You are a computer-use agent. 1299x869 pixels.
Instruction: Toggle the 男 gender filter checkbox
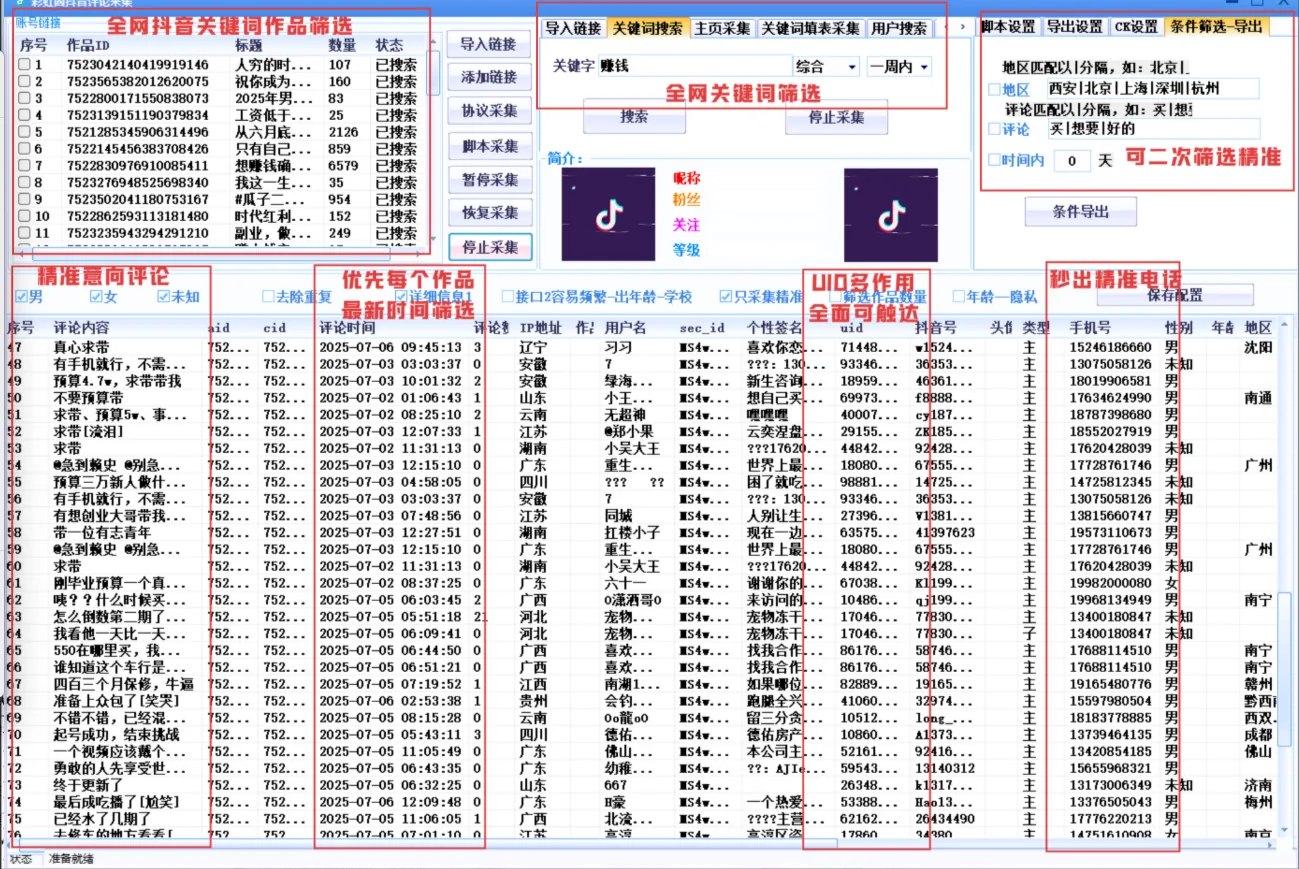coord(22,296)
